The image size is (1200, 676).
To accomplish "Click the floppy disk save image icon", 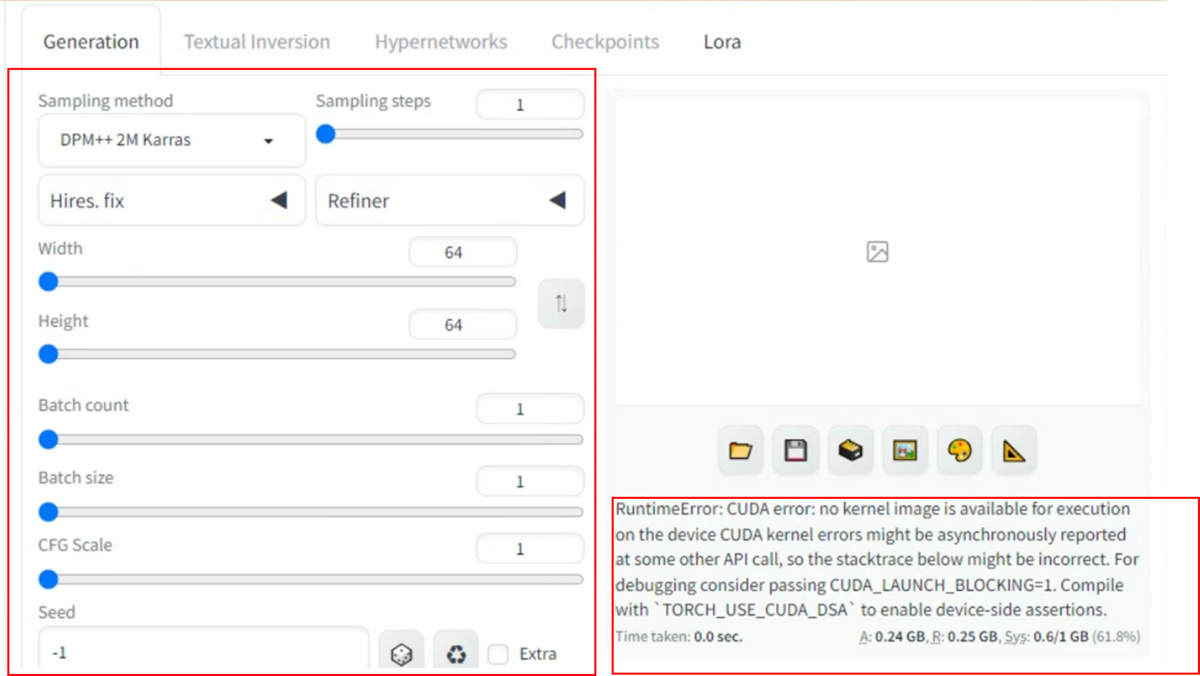I will pyautogui.click(x=796, y=451).
